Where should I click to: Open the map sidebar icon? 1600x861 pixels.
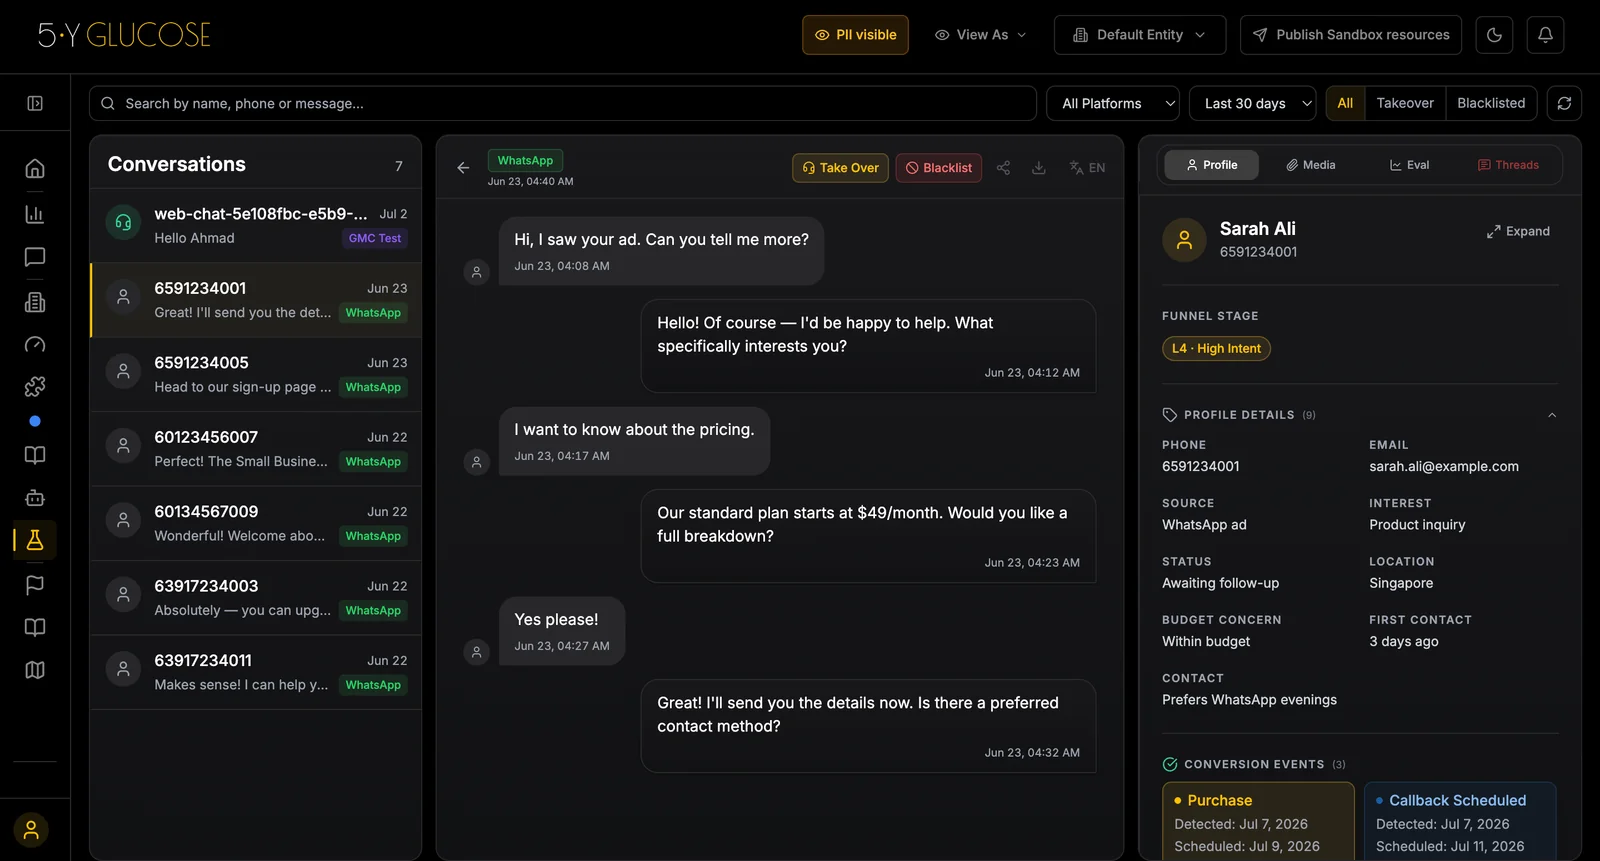[x=35, y=670]
